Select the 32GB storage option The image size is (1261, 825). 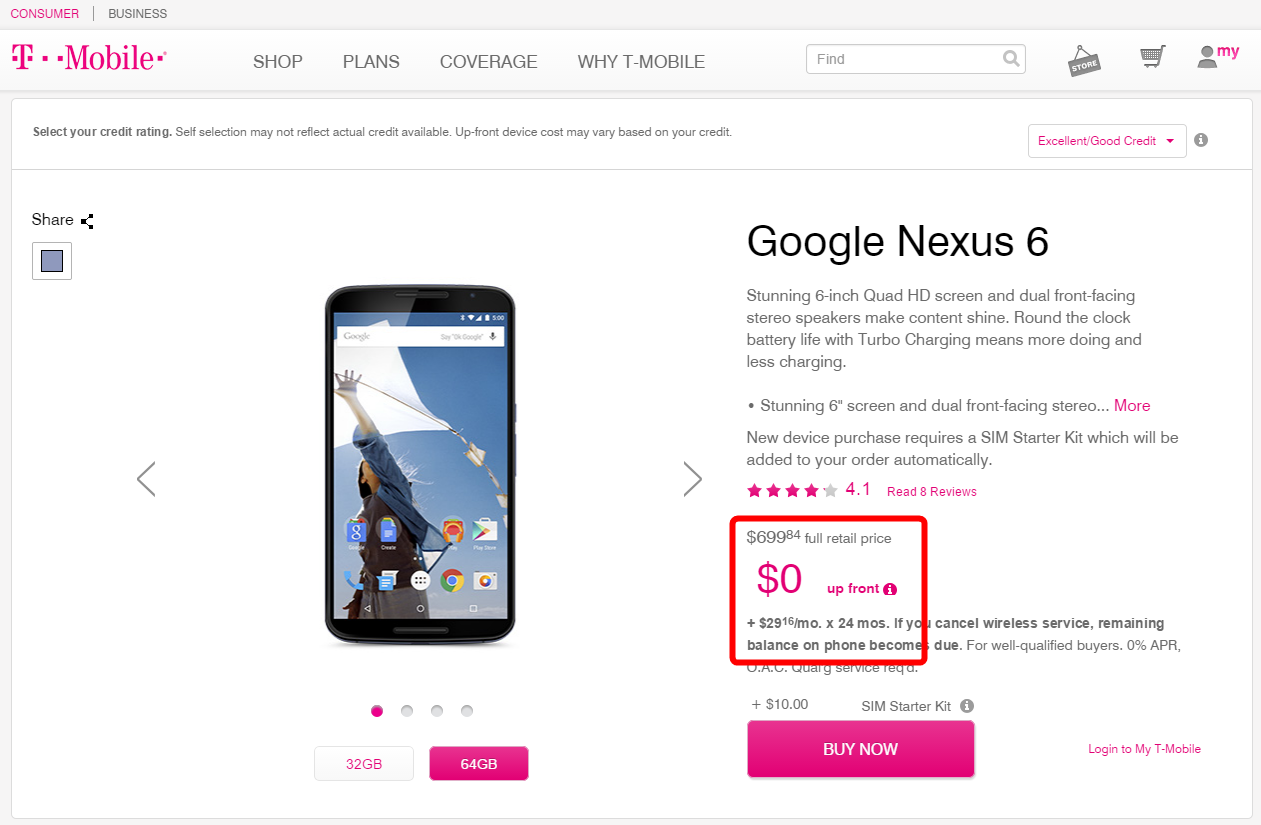(364, 764)
